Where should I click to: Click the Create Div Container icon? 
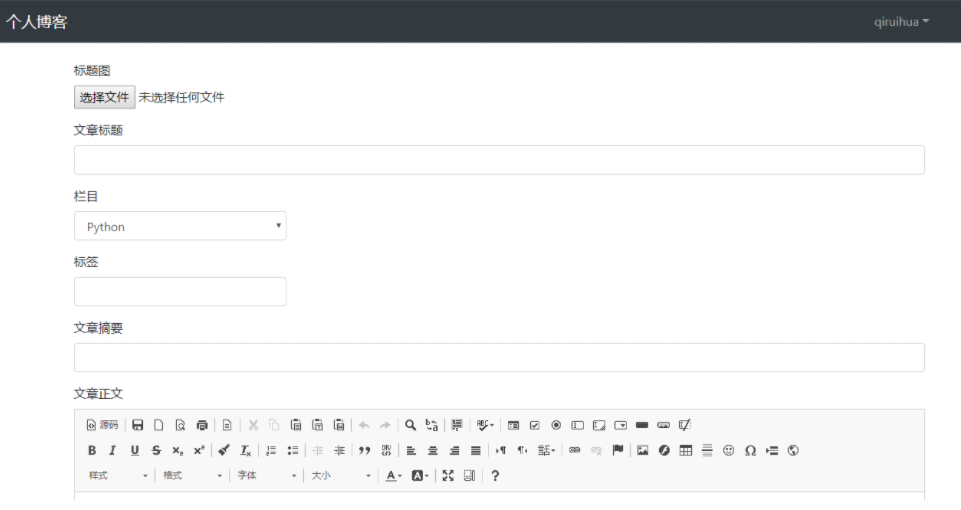point(386,451)
